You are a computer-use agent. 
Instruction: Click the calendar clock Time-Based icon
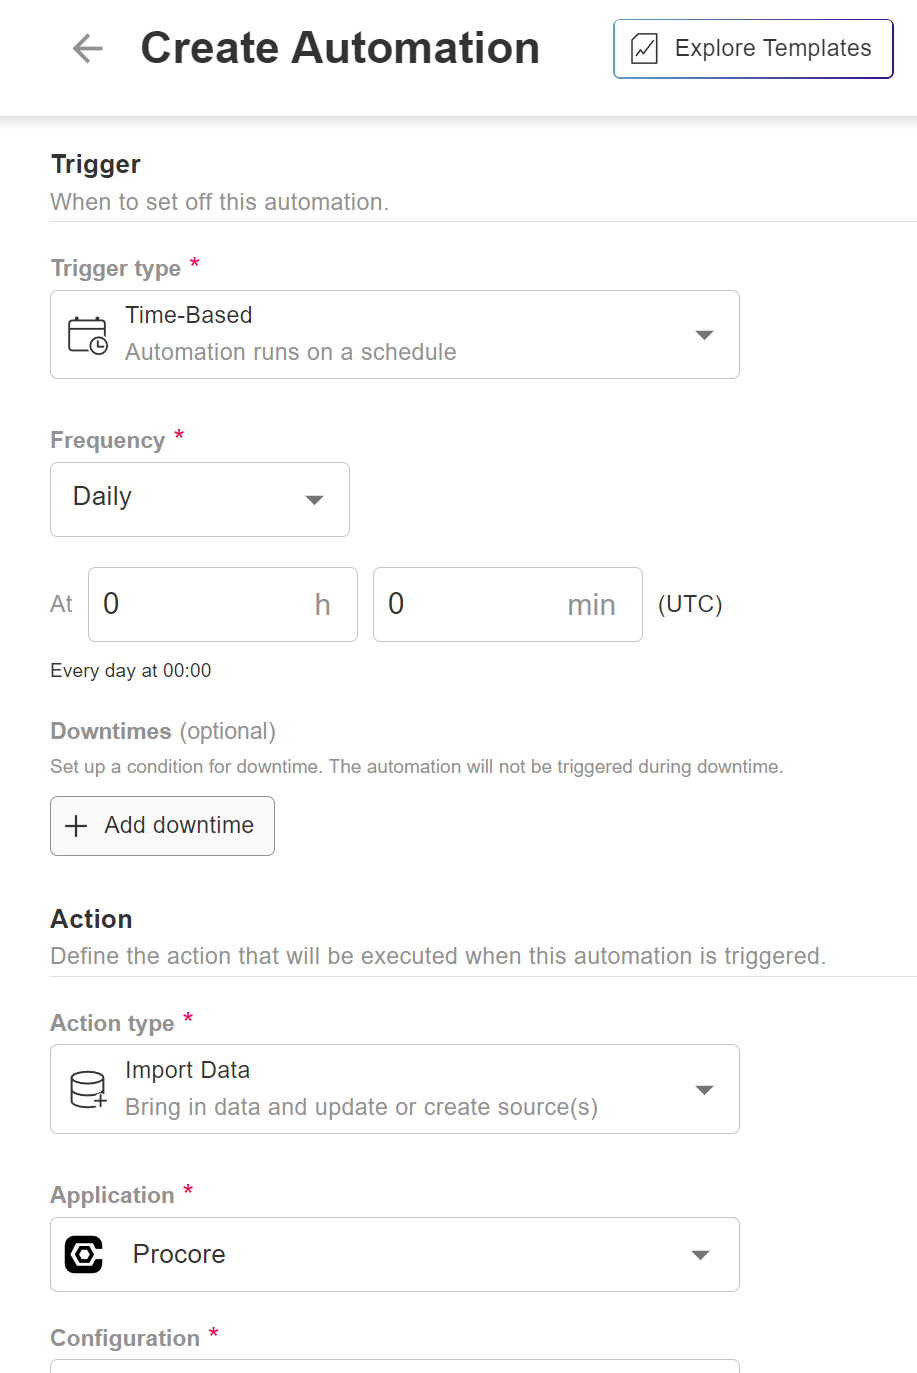[x=88, y=335]
